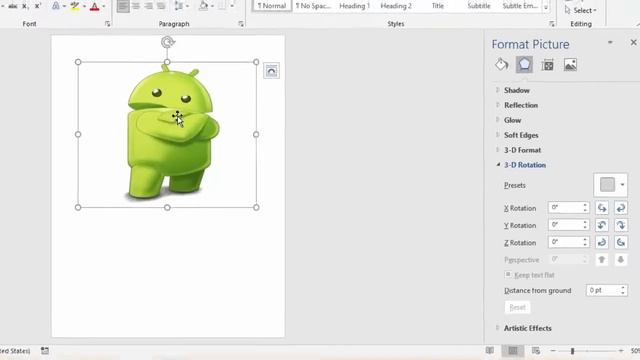Viewport: 640px width, 360px height.
Task: Align text left
Action: 123,6
